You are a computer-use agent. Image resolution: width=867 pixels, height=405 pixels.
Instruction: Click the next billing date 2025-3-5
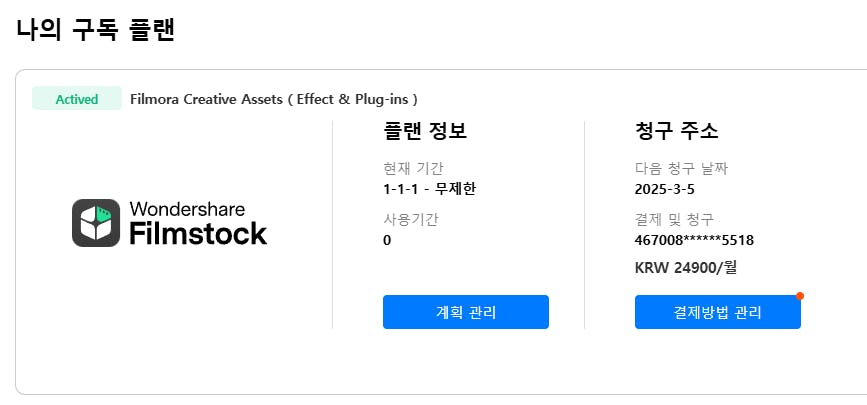[663, 188]
